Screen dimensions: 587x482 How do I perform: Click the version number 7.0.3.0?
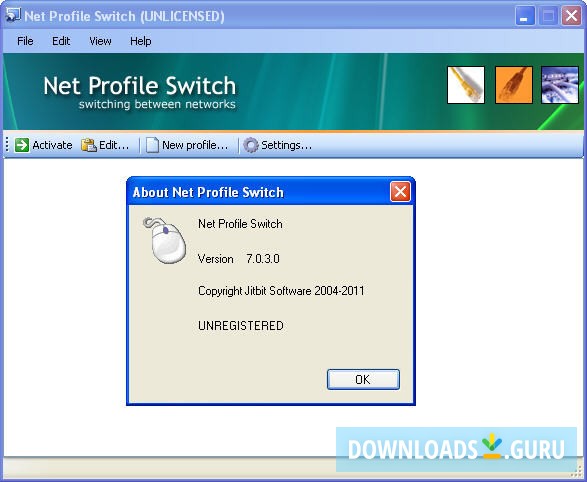[x=263, y=259]
